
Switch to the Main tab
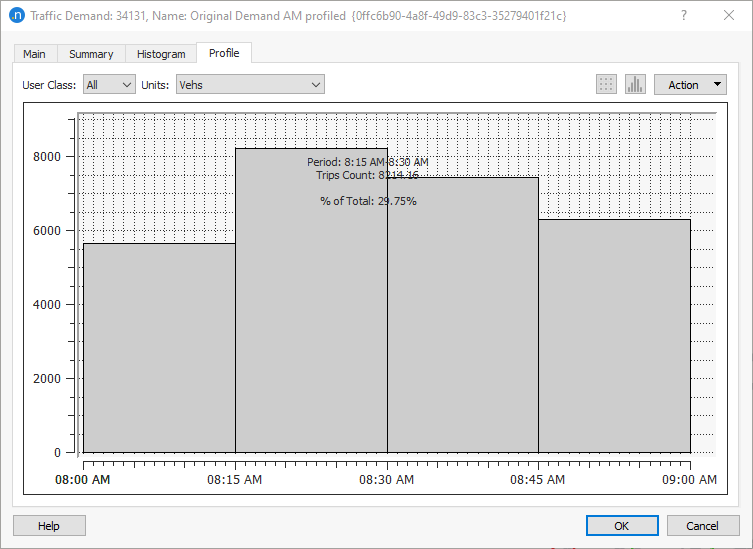35,54
